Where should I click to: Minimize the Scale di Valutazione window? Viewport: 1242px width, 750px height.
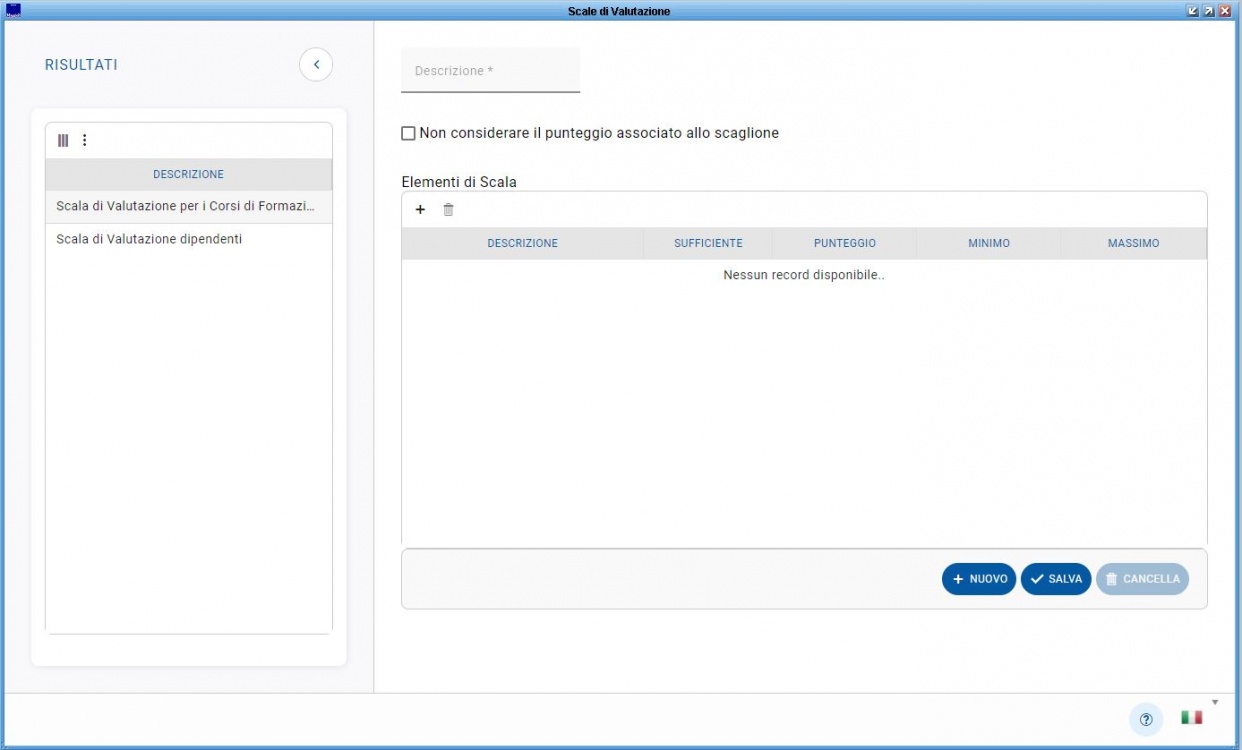[x=1193, y=11]
